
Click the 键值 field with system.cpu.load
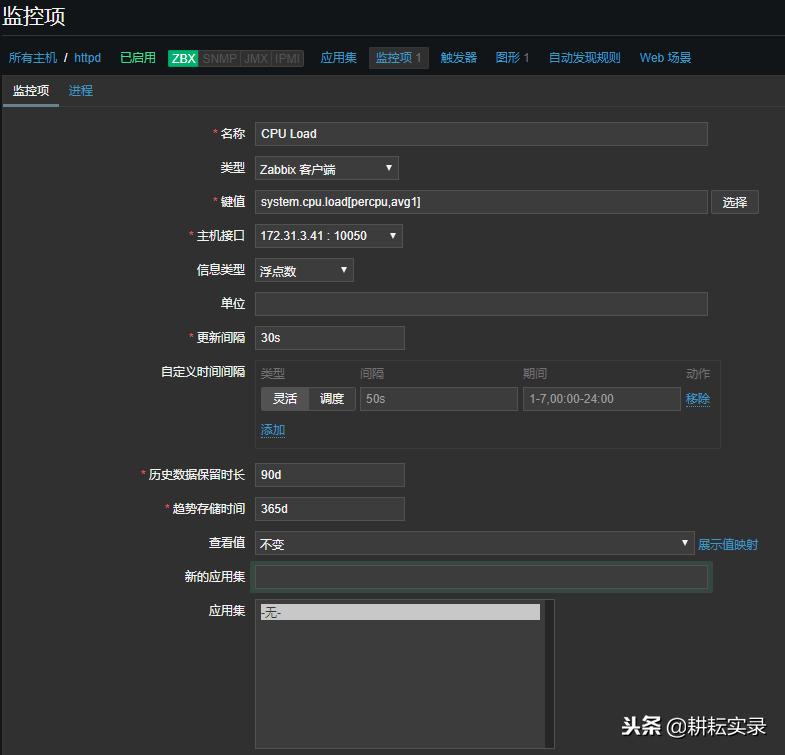[481, 202]
